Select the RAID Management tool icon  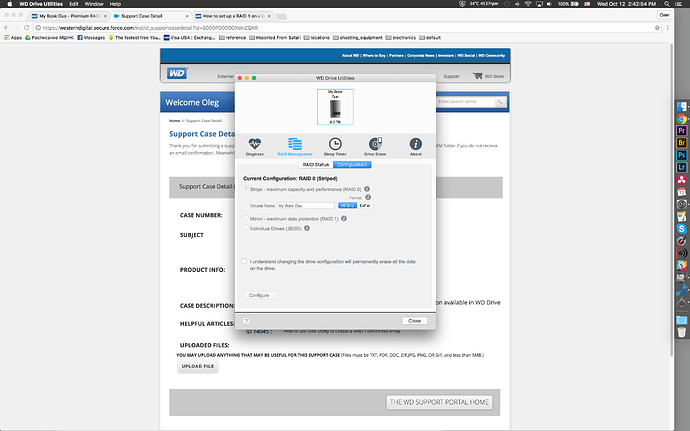tap(295, 147)
